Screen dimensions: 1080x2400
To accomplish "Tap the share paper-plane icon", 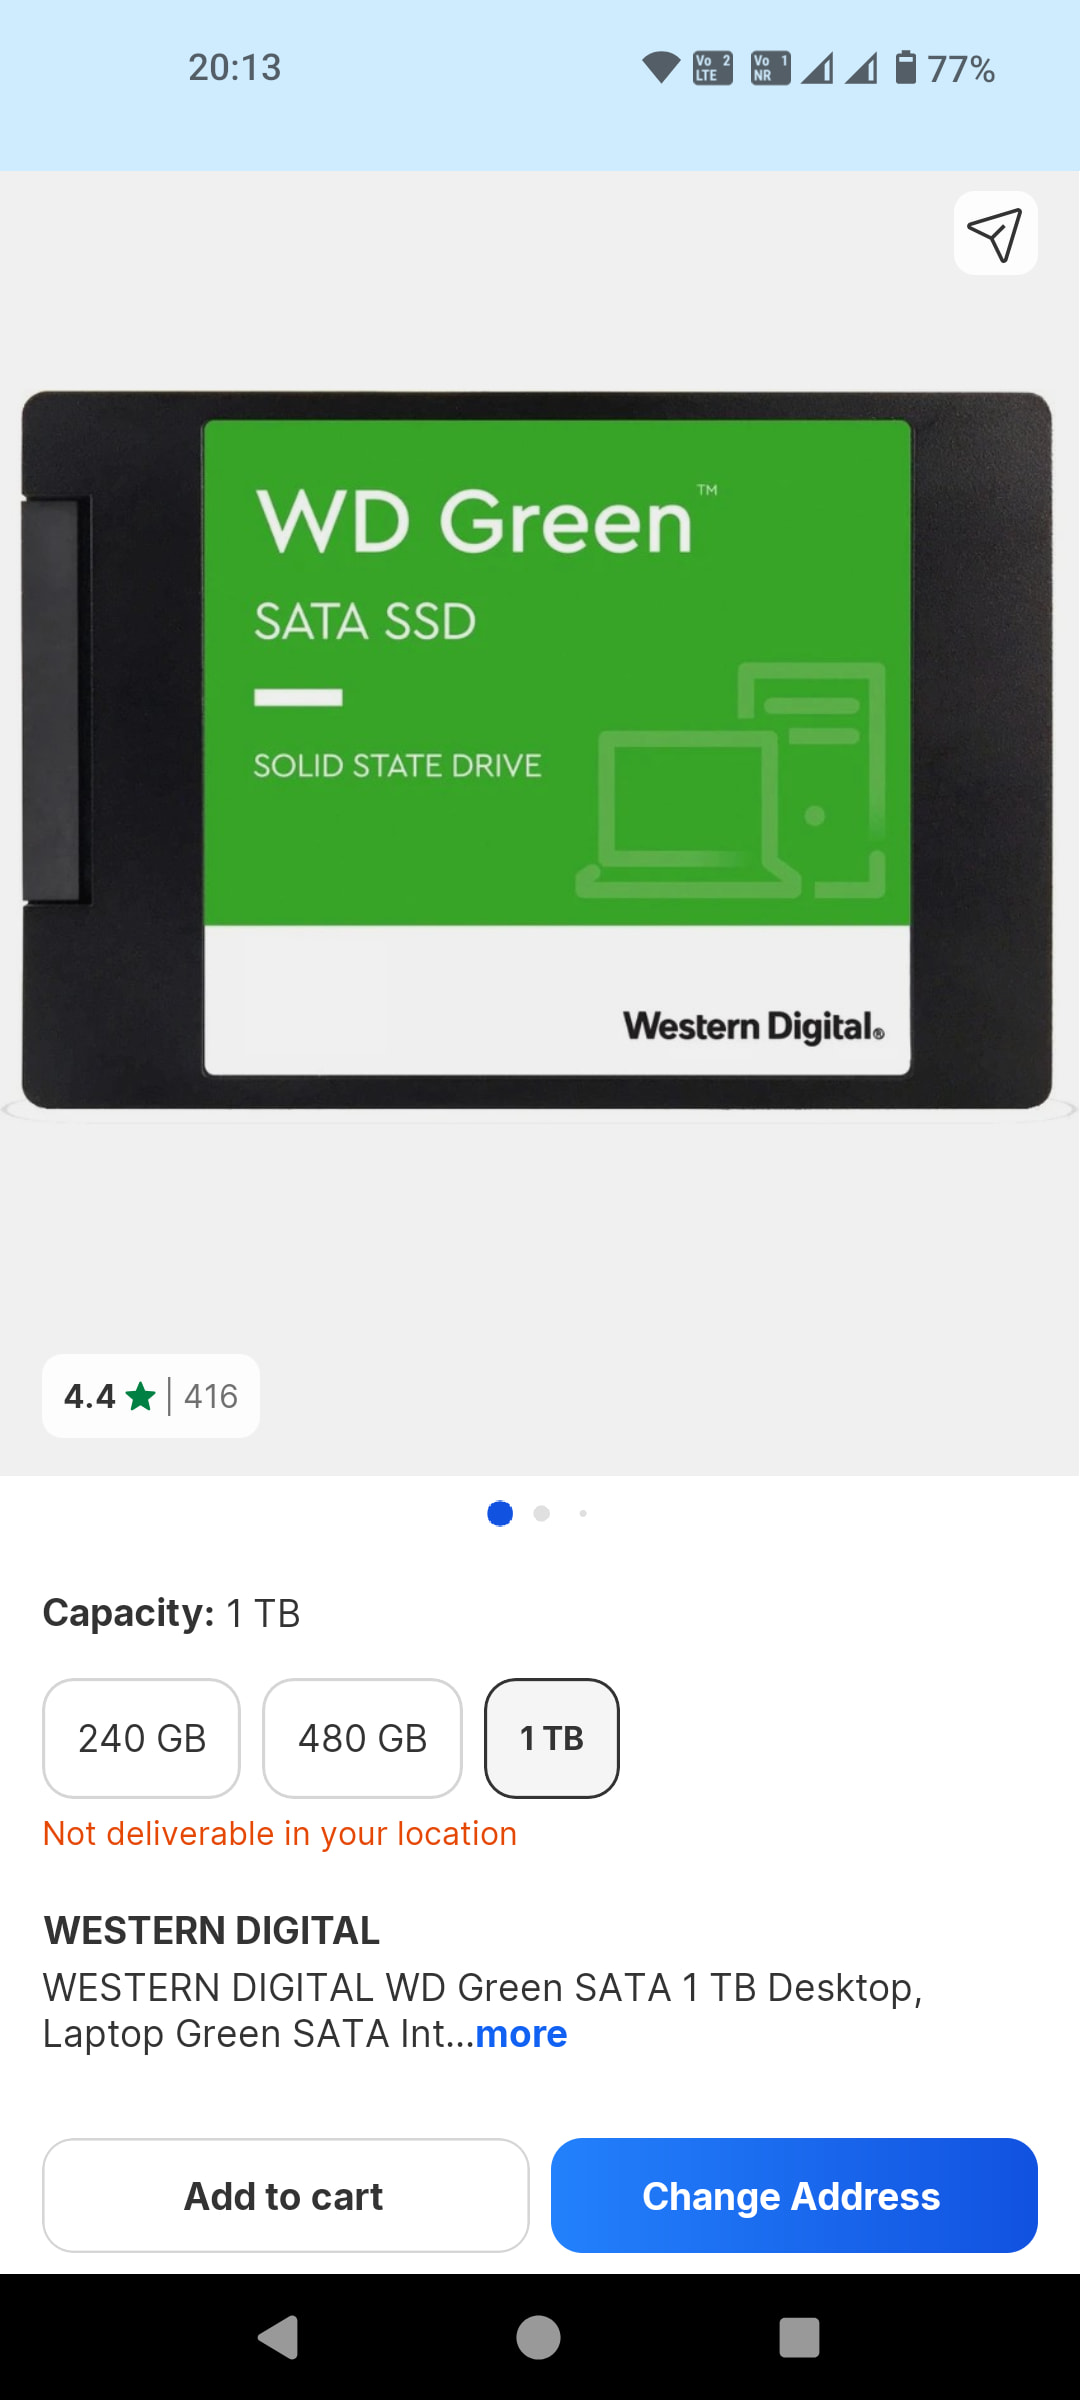I will pyautogui.click(x=995, y=233).
